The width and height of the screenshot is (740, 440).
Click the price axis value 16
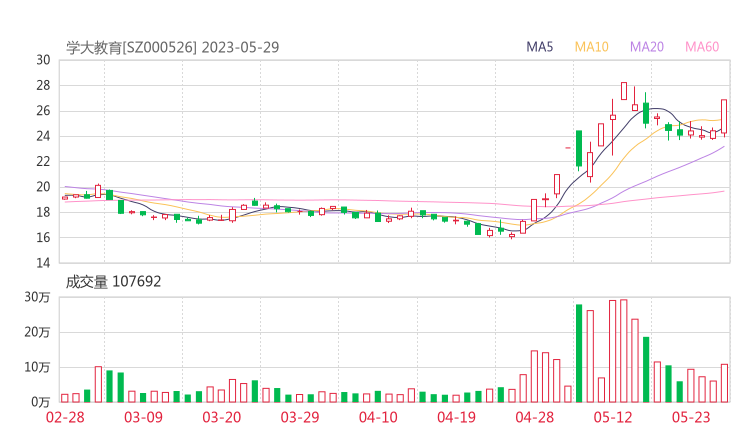click(43, 237)
